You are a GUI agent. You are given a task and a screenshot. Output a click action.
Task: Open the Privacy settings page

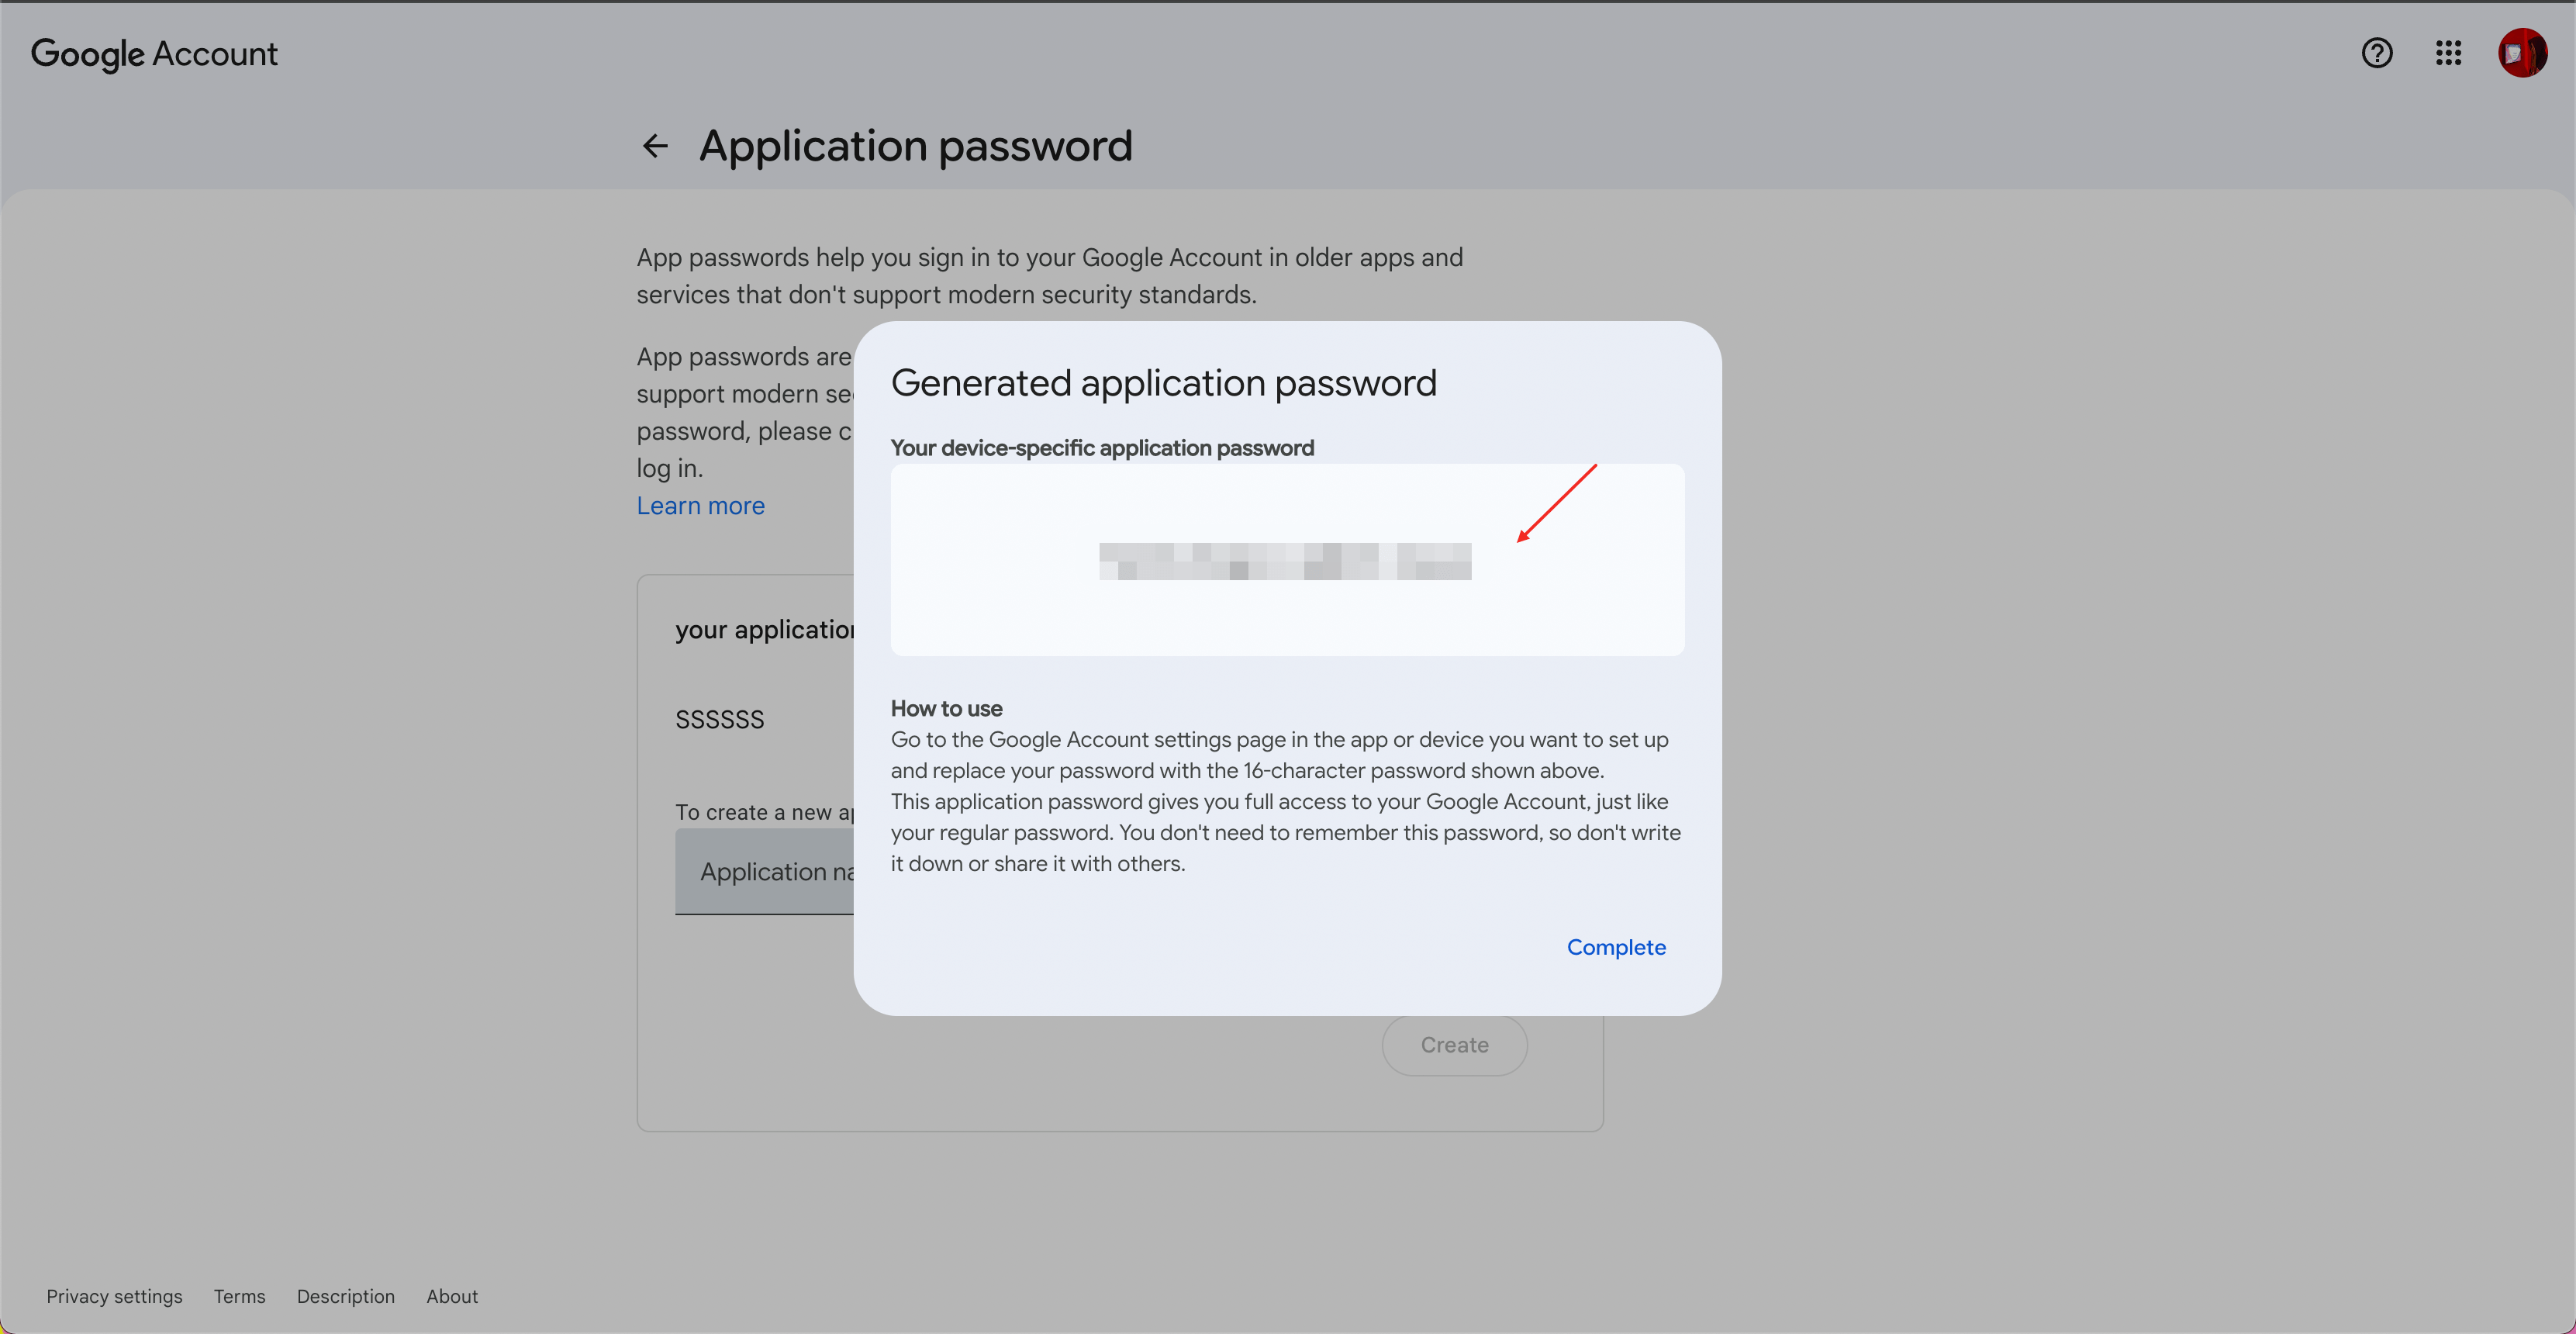pos(114,1296)
